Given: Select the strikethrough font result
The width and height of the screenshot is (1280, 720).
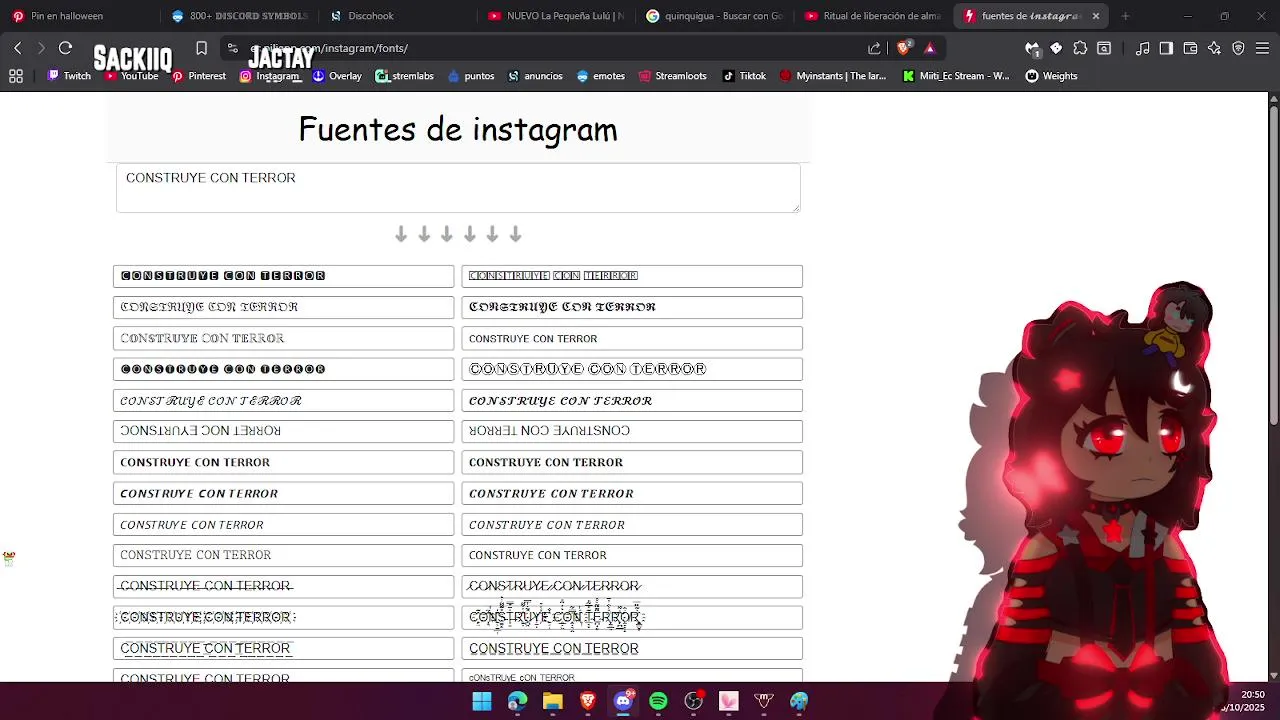Looking at the screenshot, I should 283,586.
